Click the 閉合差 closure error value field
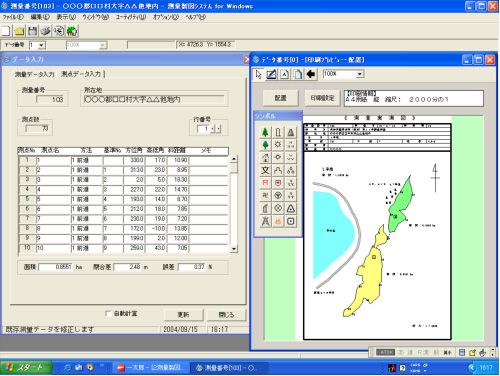500x376 pixels. tap(128, 267)
